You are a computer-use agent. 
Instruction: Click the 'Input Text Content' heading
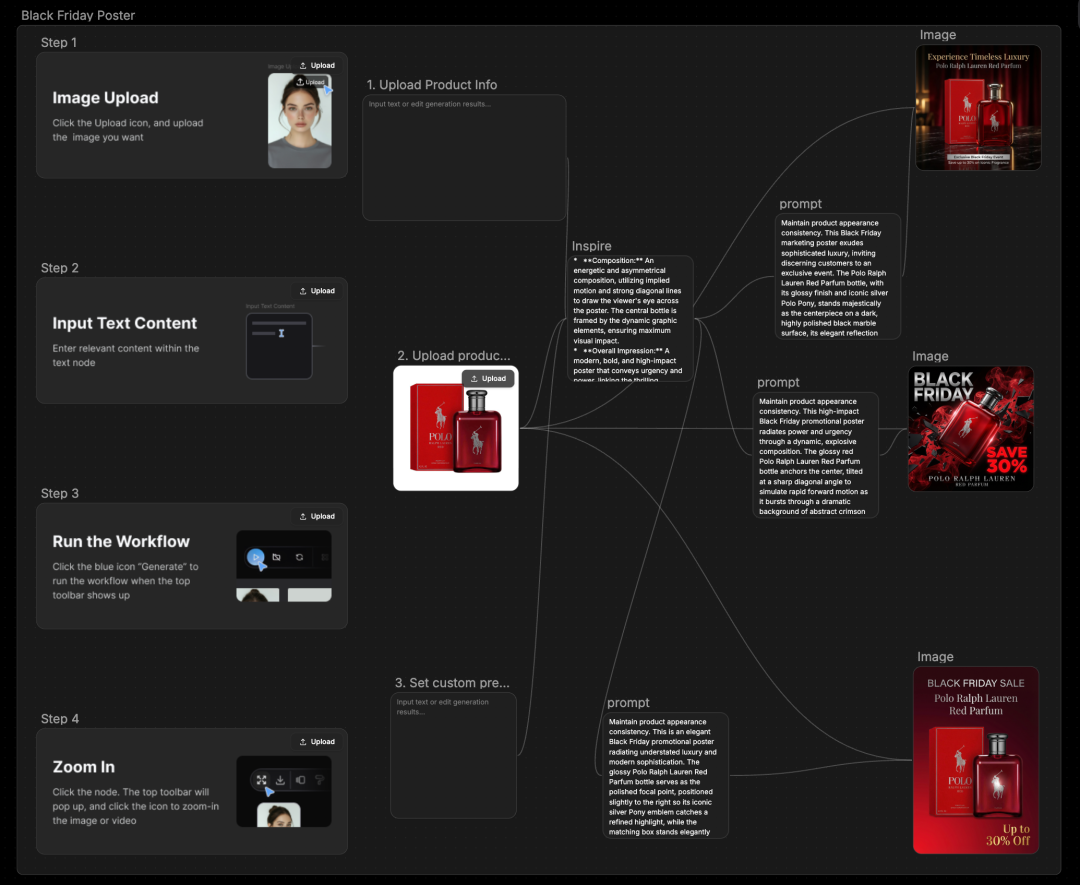[x=125, y=323]
